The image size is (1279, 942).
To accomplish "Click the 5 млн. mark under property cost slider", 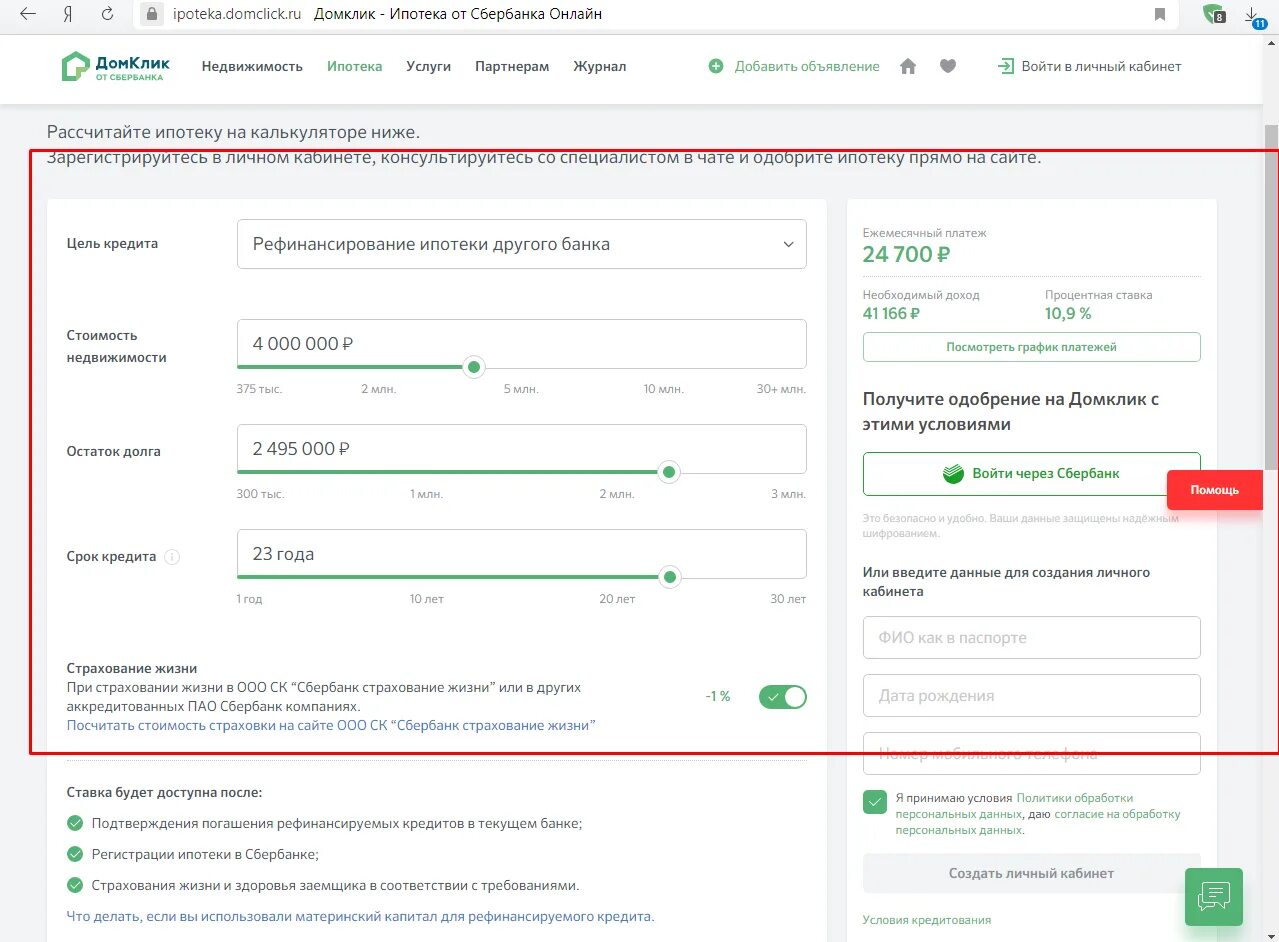I will coord(521,389).
